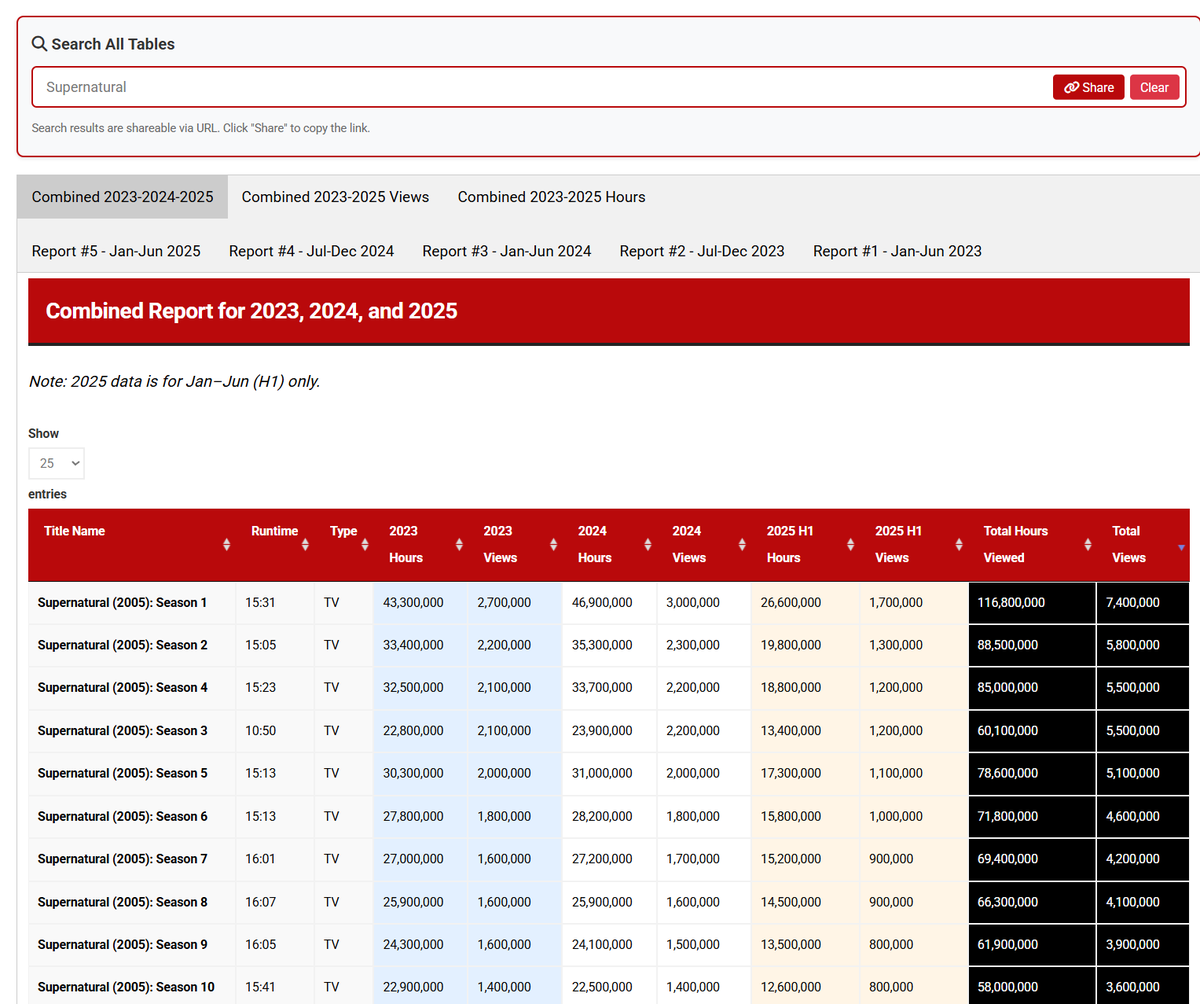Screen dimensions: 1200x1004
Task: Click Season 5 total hours 78,600,000
Action: coord(1007,773)
